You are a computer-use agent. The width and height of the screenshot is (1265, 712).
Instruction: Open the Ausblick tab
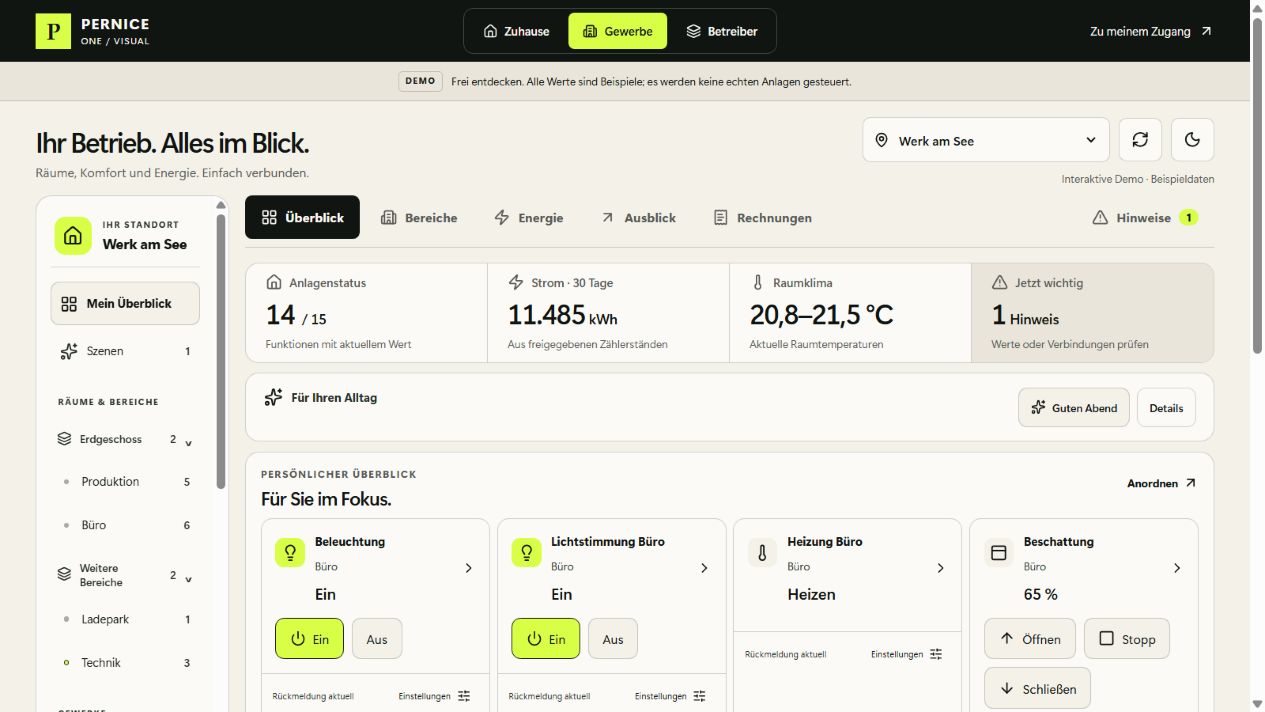tap(638, 217)
